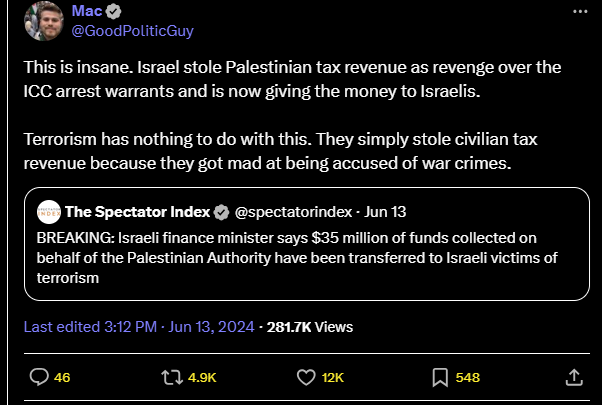Screen dimensions: 602x405
Task: Open Mac's profile picture
Action: tap(42, 22)
